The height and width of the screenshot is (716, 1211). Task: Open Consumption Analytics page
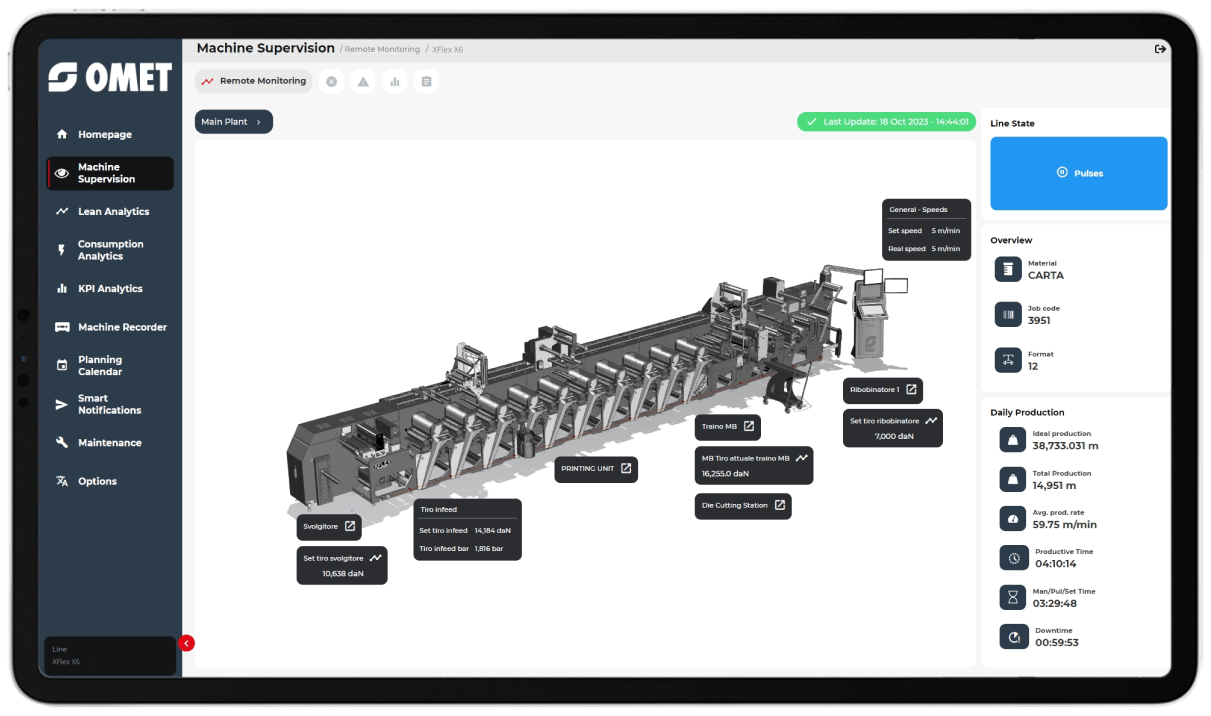pos(100,250)
